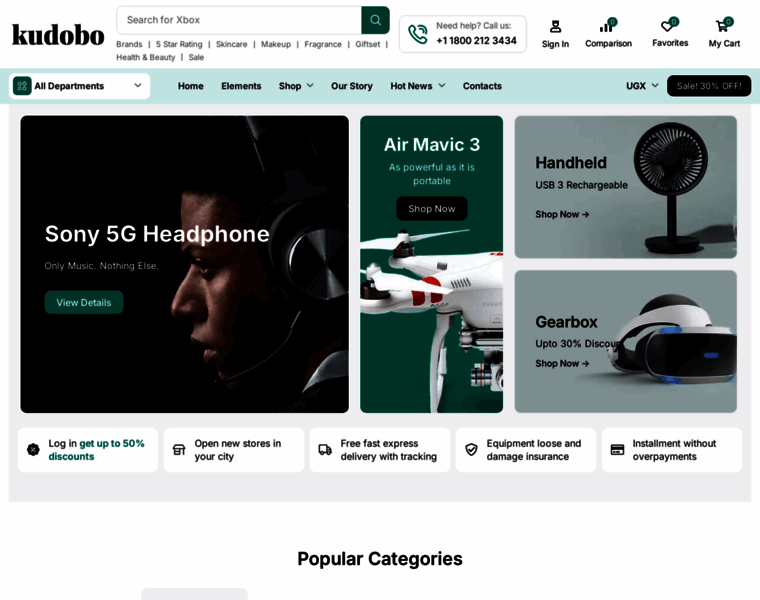This screenshot has height=600, width=760.
Task: Expand the Hot News menu chevron
Action: (x=442, y=86)
